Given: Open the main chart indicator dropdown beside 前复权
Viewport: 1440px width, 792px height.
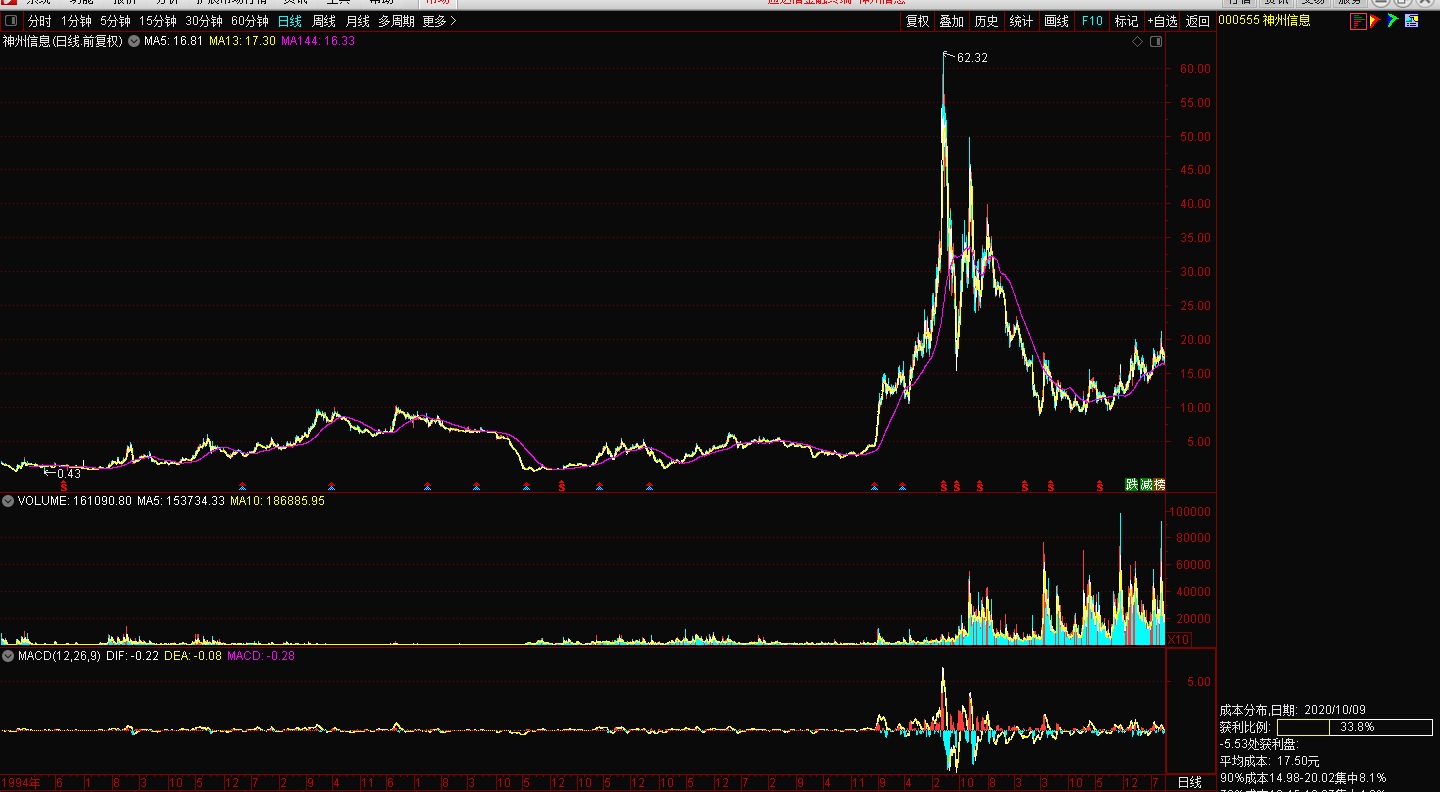Looking at the screenshot, I should click(x=134, y=42).
